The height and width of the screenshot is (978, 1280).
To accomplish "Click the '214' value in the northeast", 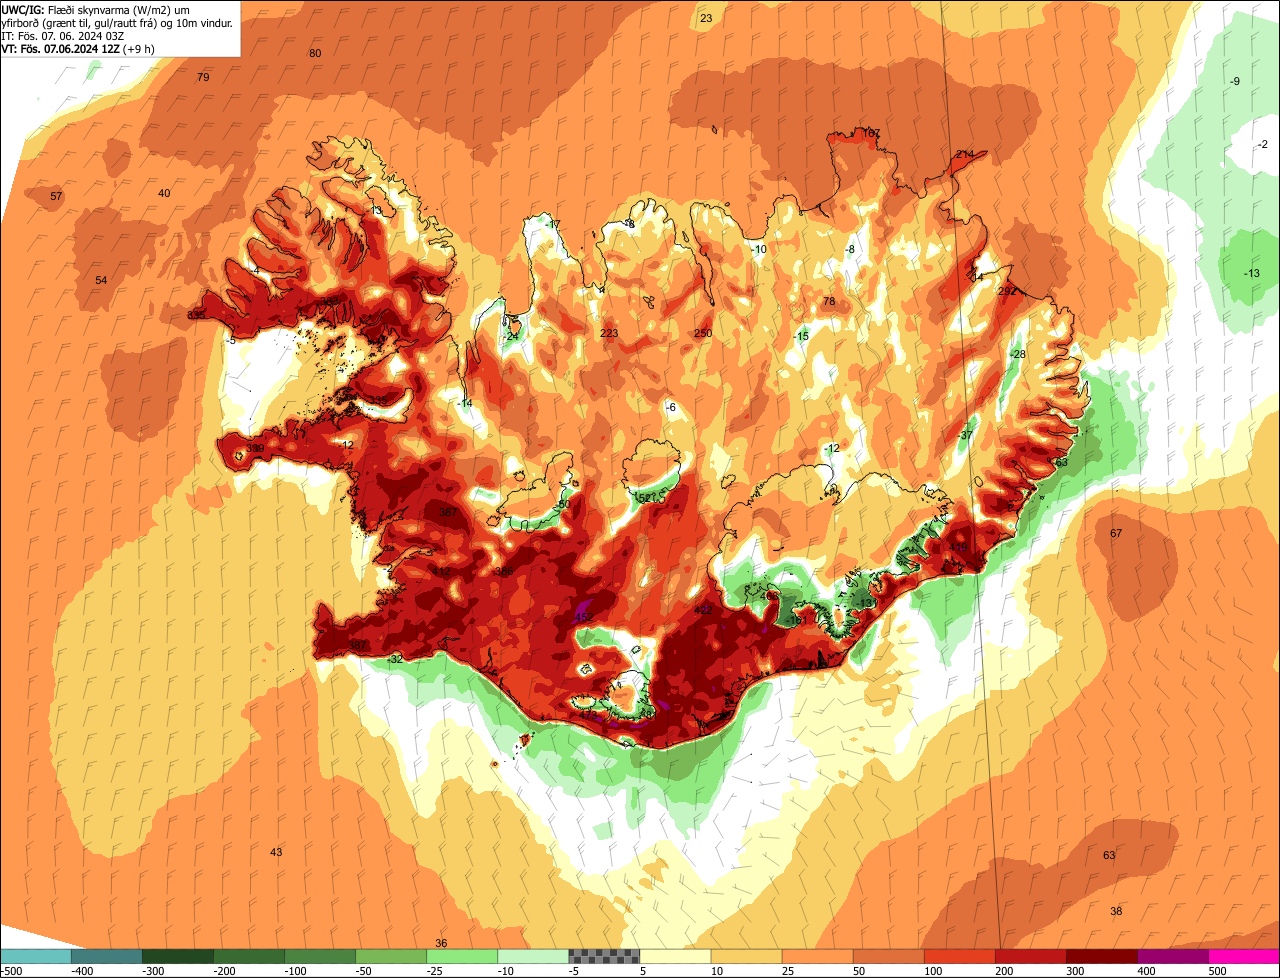I will [x=964, y=154].
